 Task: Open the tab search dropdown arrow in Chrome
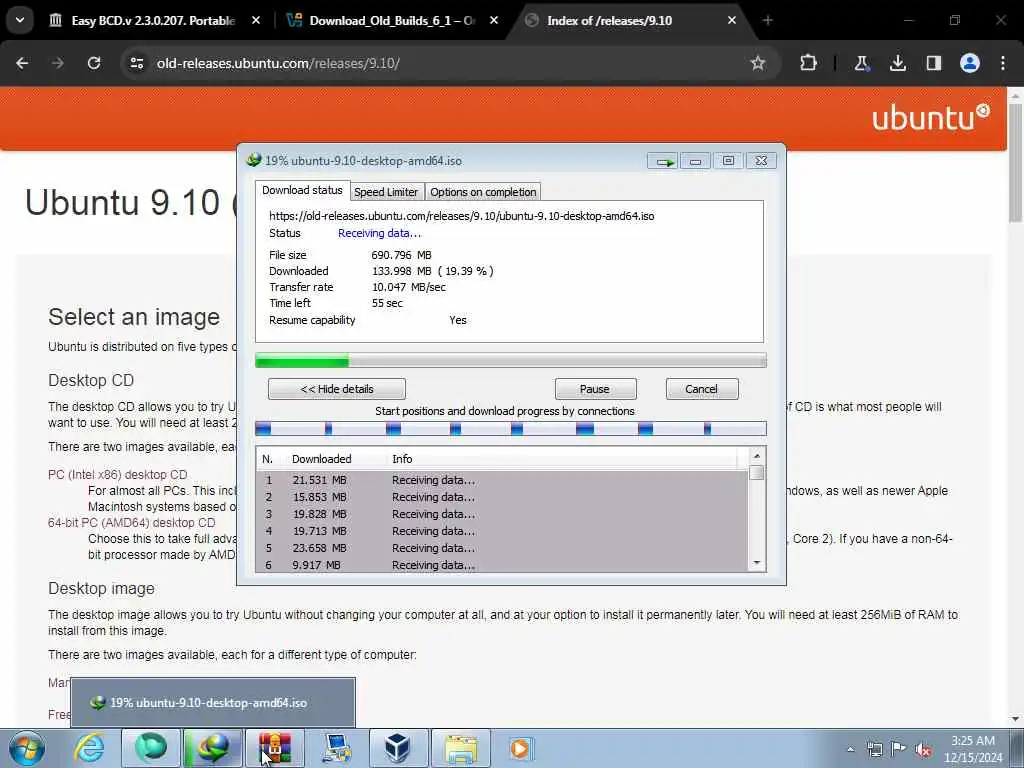20,20
